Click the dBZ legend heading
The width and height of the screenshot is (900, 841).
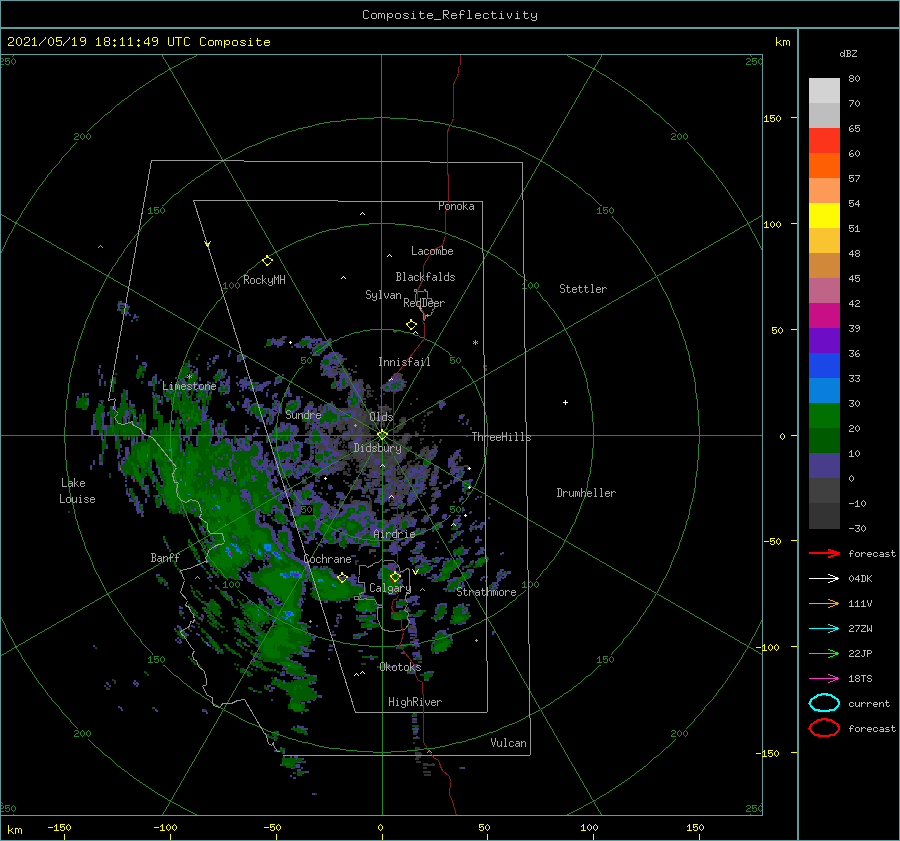(x=848, y=53)
